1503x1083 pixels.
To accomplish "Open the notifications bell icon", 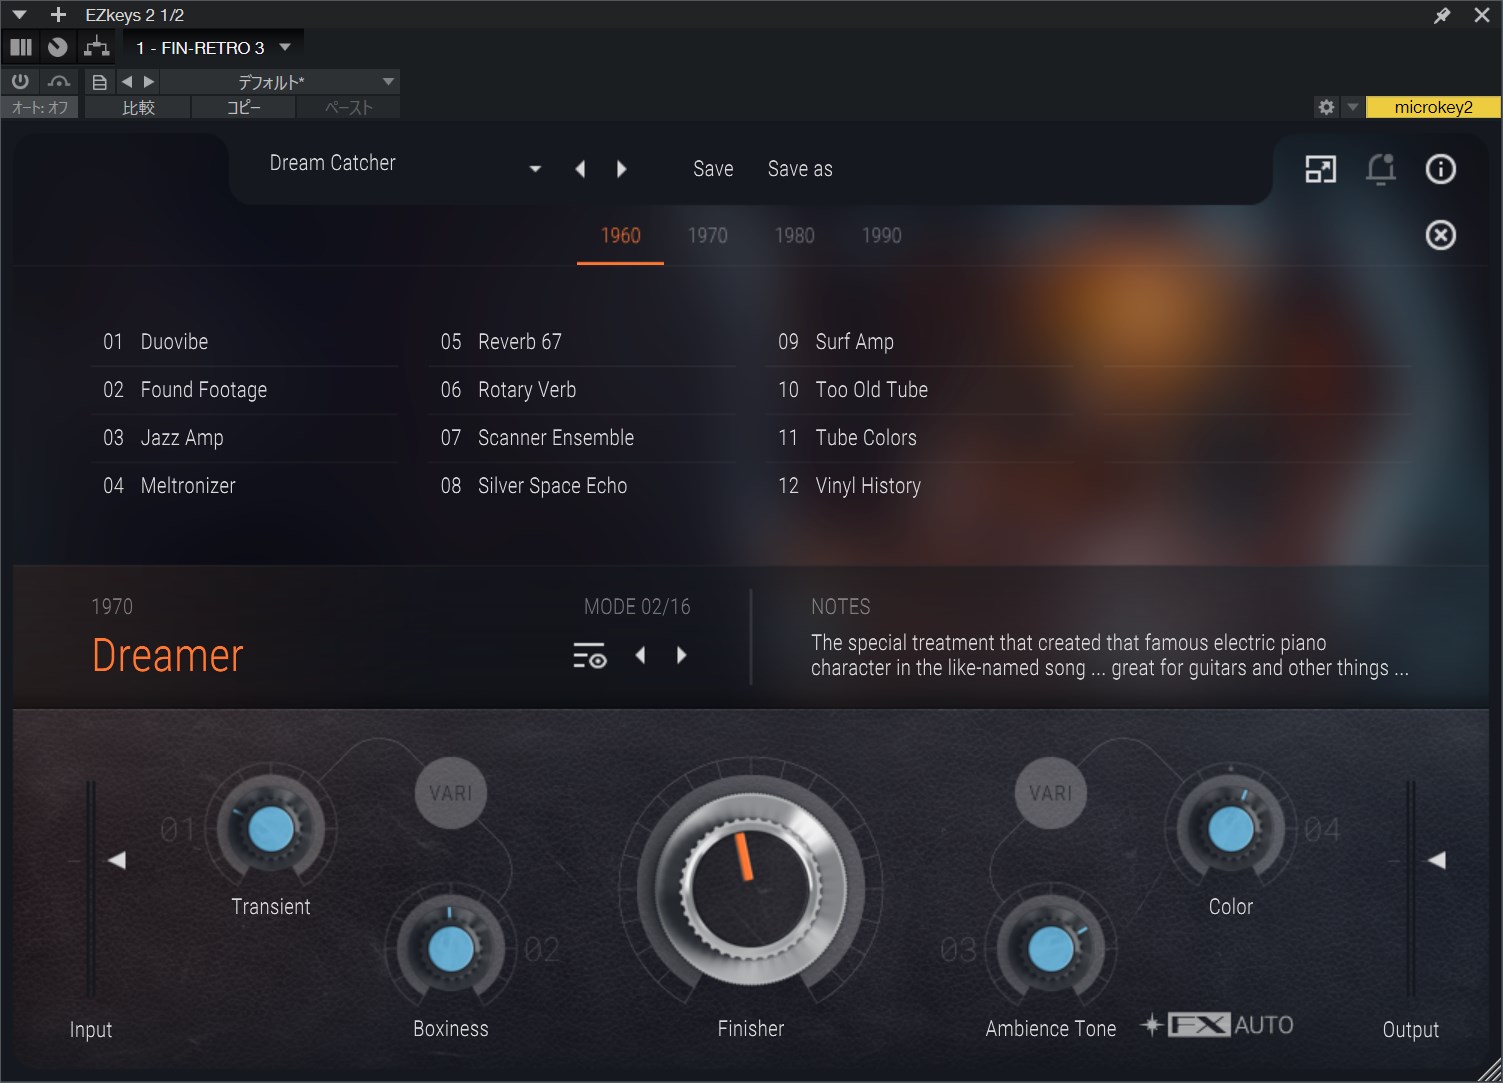I will point(1380,169).
